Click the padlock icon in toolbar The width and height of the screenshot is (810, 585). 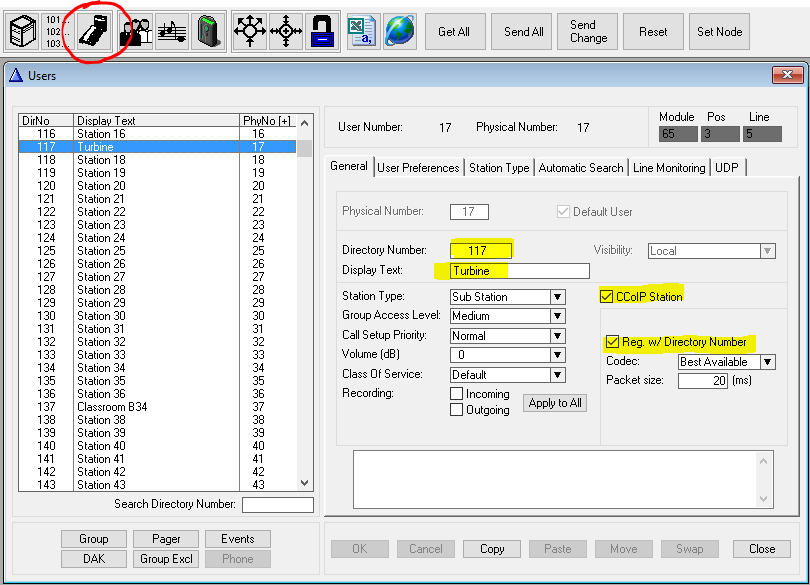(x=321, y=31)
